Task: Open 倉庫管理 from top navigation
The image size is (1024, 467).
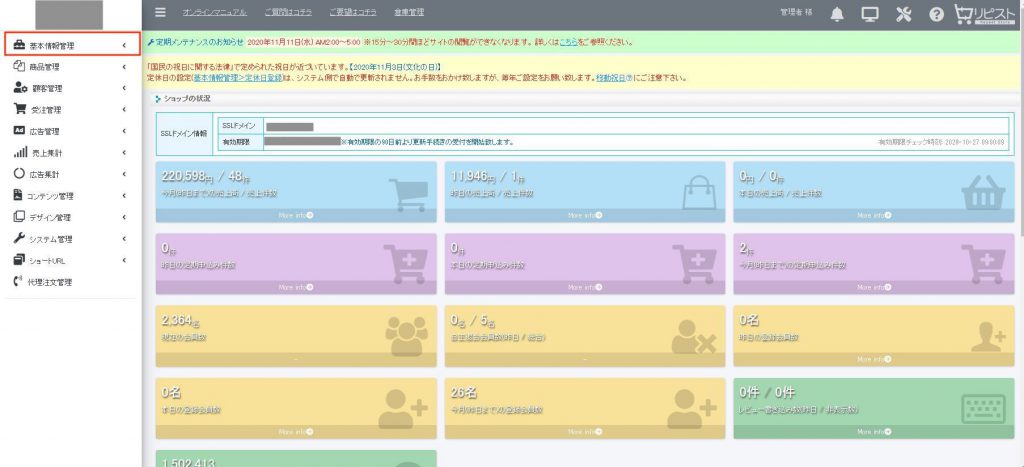Action: coord(409,12)
